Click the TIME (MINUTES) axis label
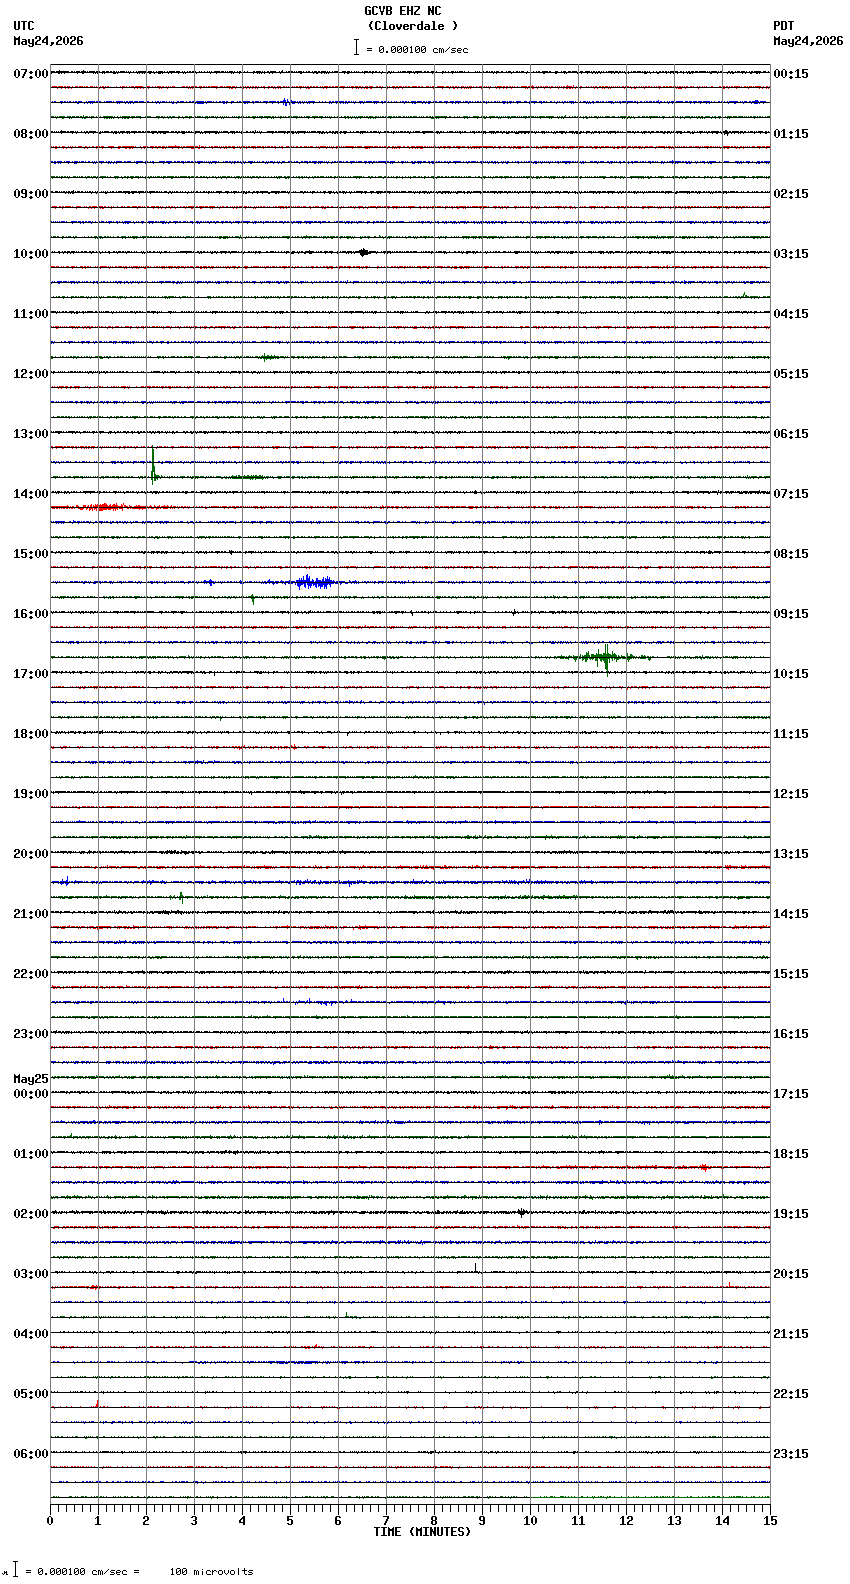The width and height of the screenshot is (850, 1584). pyautogui.click(x=422, y=1532)
